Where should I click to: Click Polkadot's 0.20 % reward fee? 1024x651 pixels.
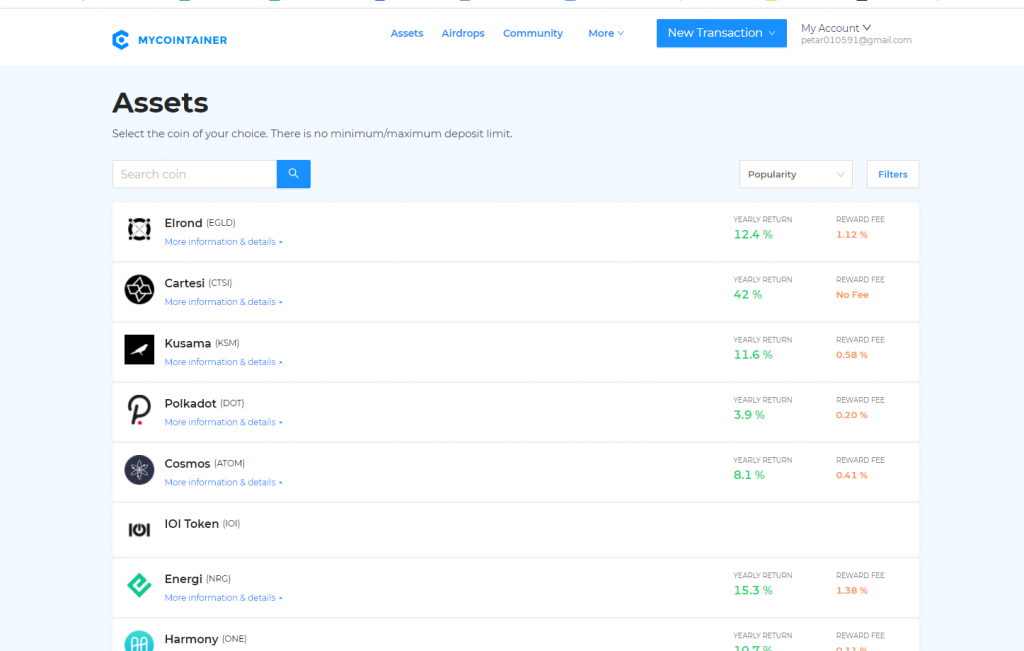852,415
